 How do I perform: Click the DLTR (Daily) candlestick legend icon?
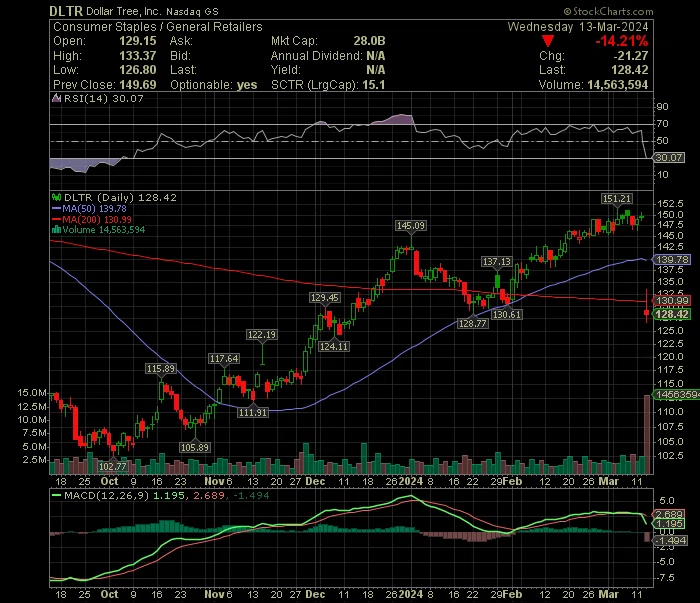click(x=57, y=197)
